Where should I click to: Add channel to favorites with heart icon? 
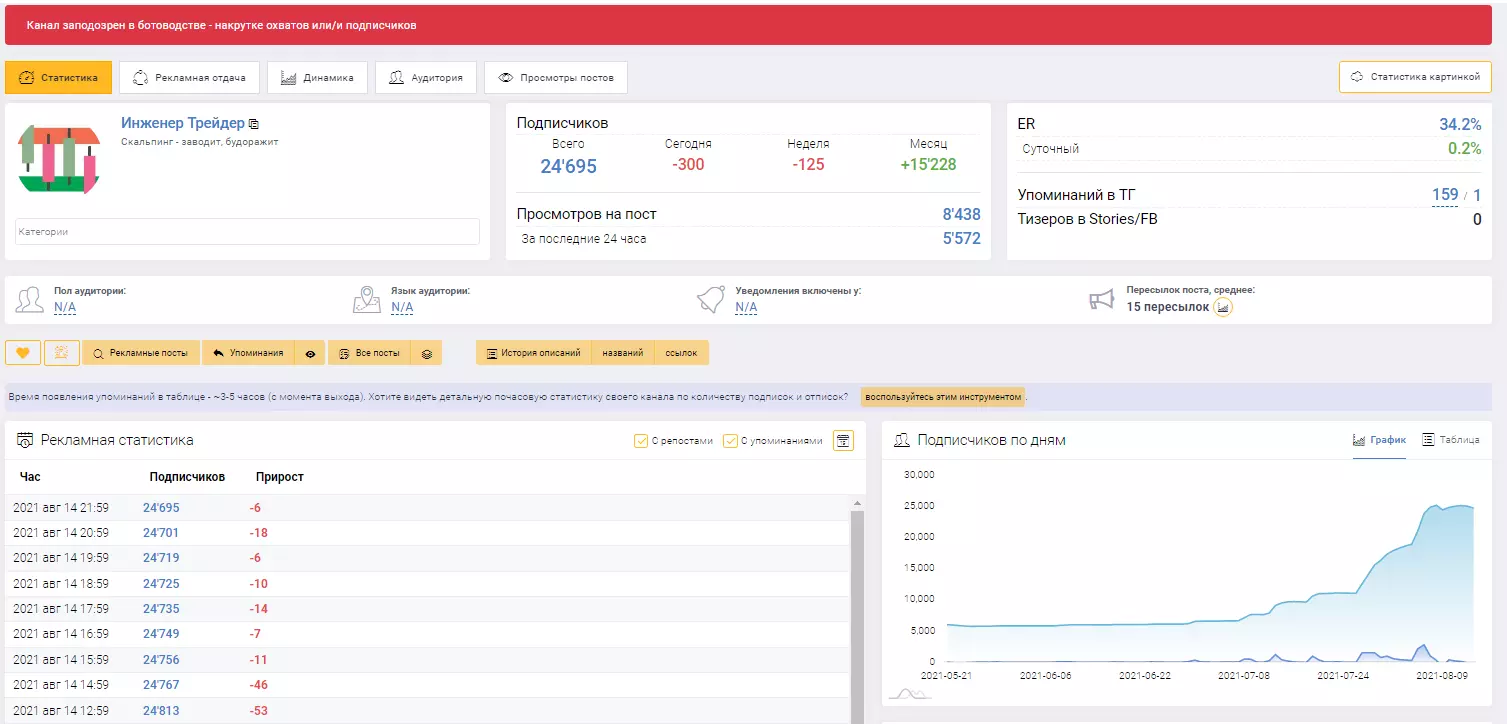(23, 353)
